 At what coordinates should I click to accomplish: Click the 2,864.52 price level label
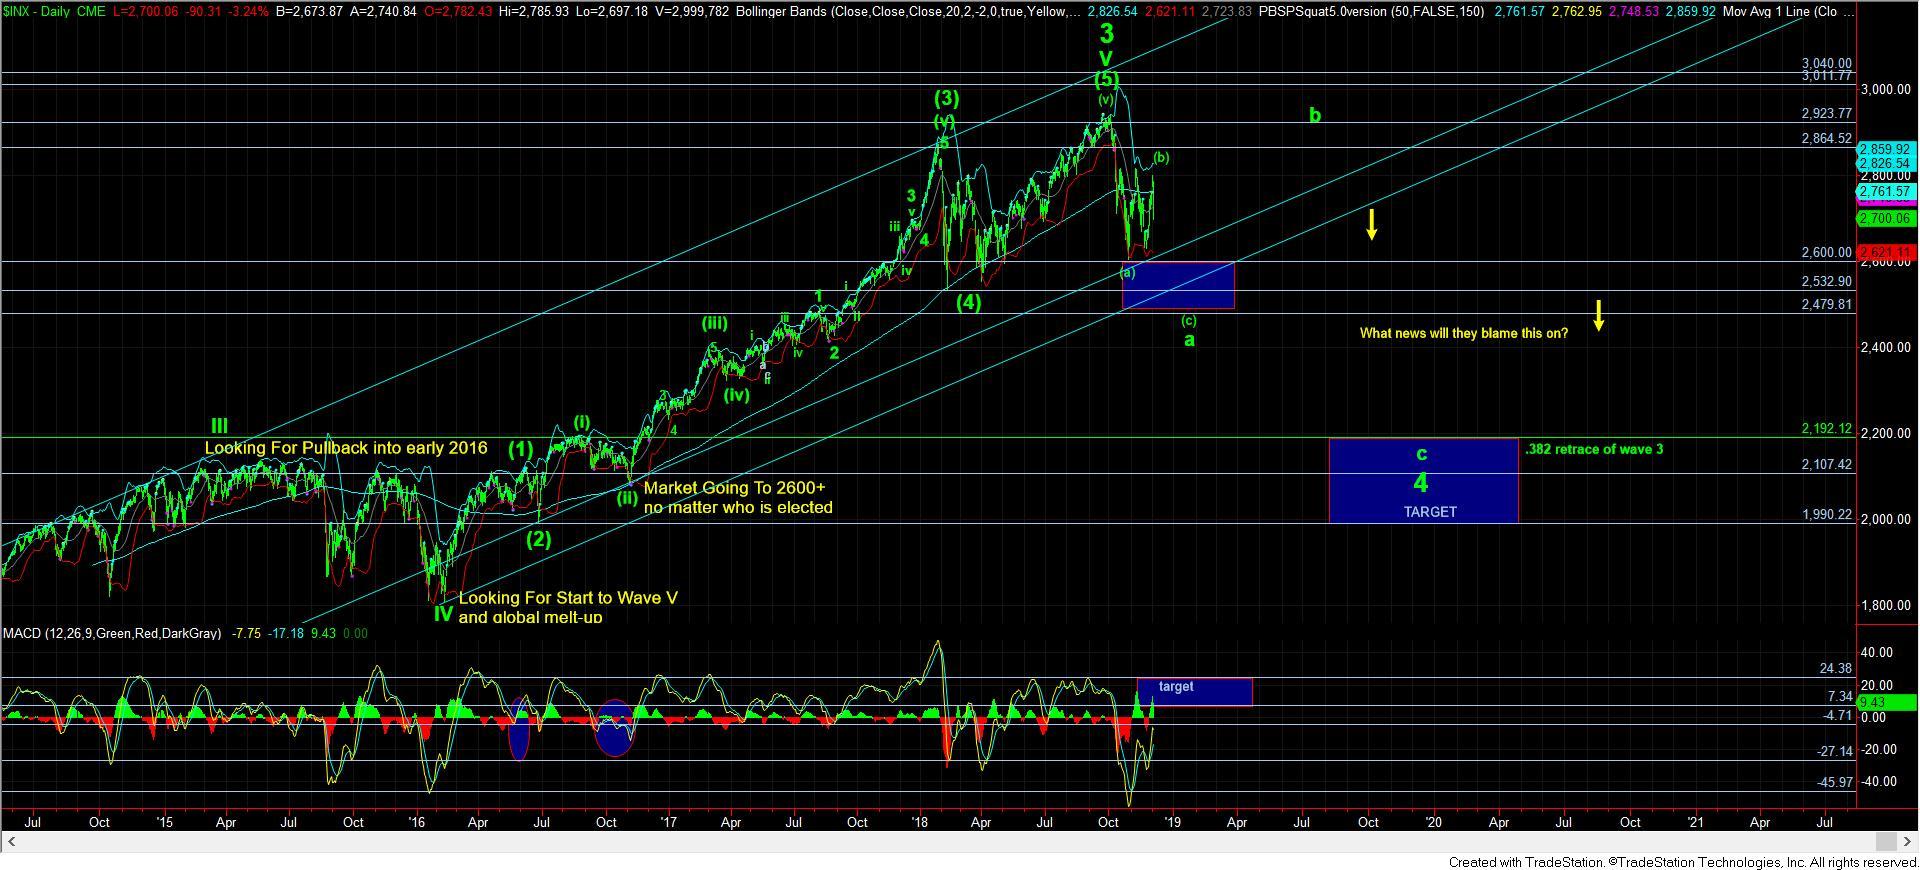pos(1827,139)
